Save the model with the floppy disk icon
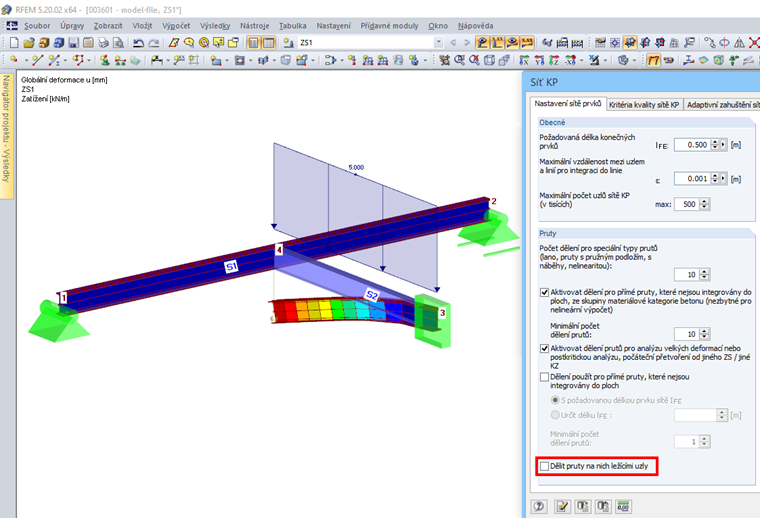The height and width of the screenshot is (521, 760). [73, 43]
